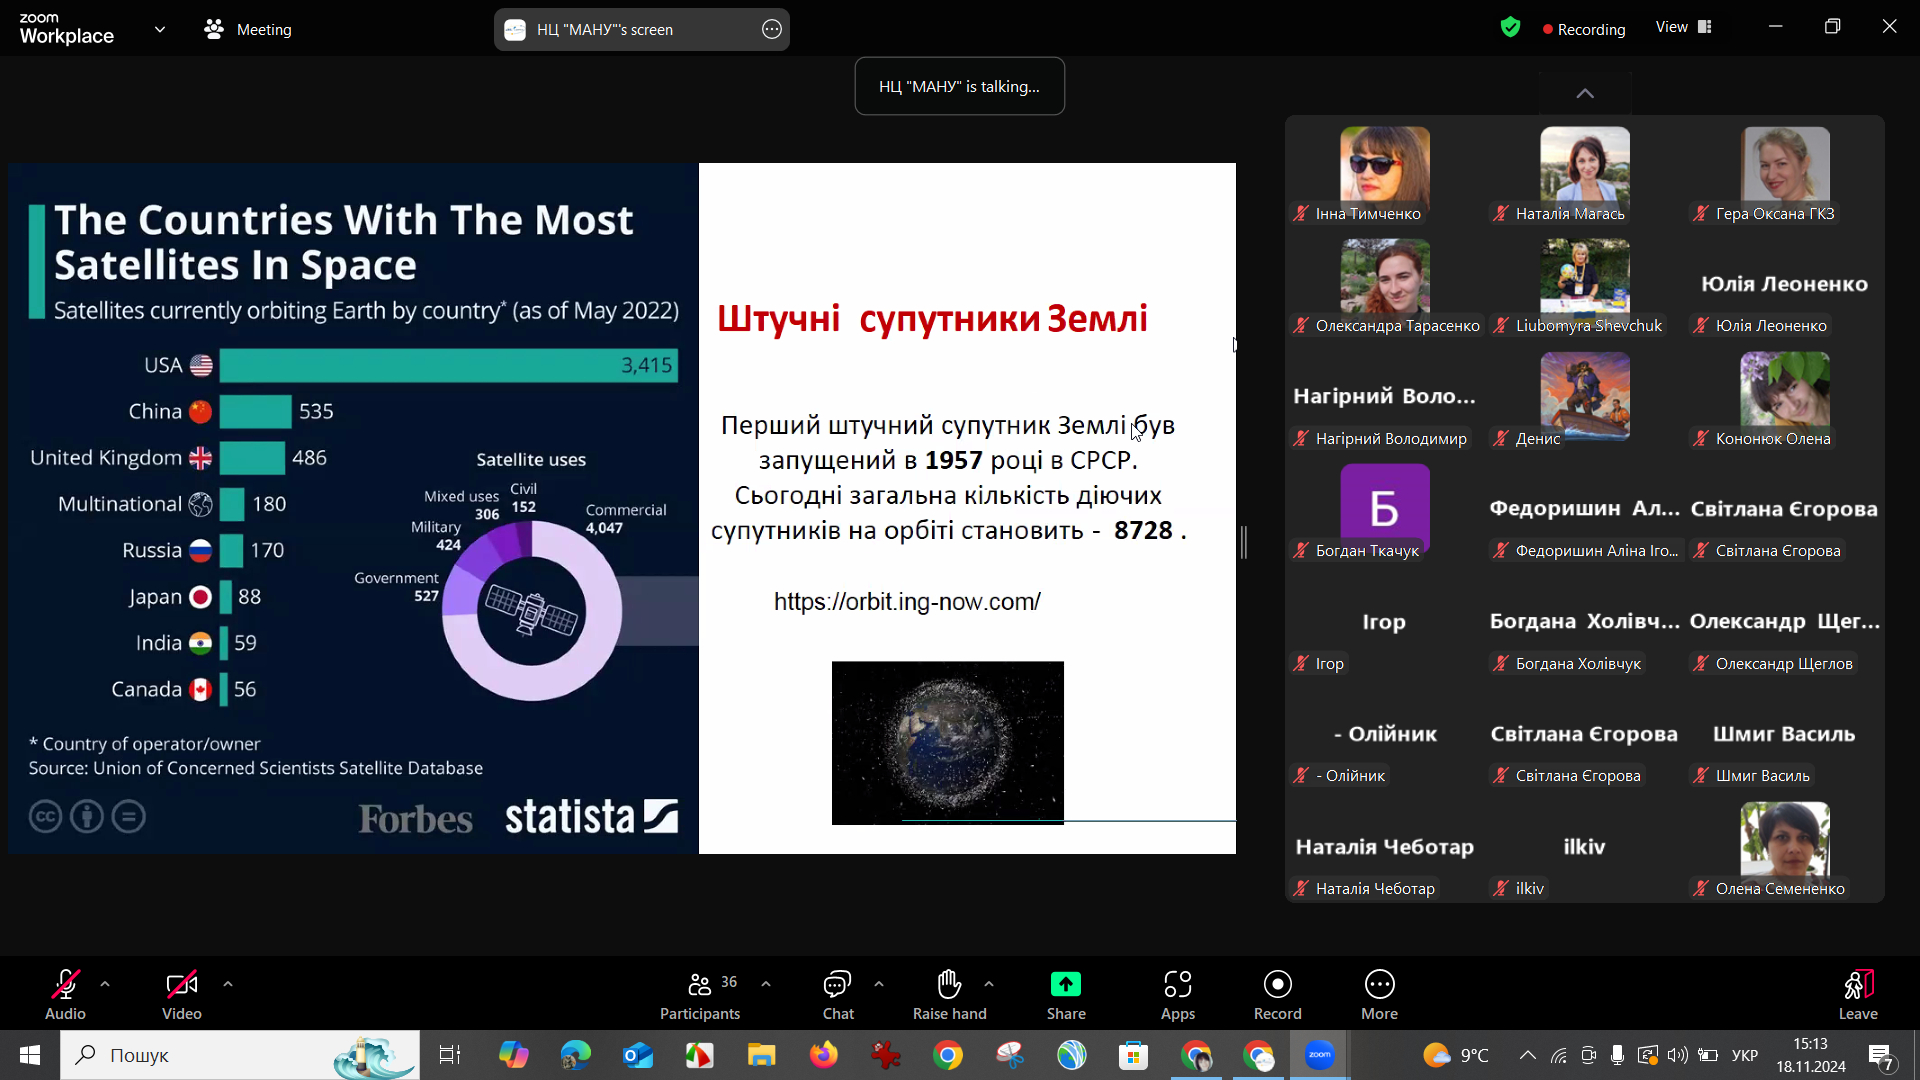Click Денис participant tile
The image size is (1920, 1080).
[1584, 398]
